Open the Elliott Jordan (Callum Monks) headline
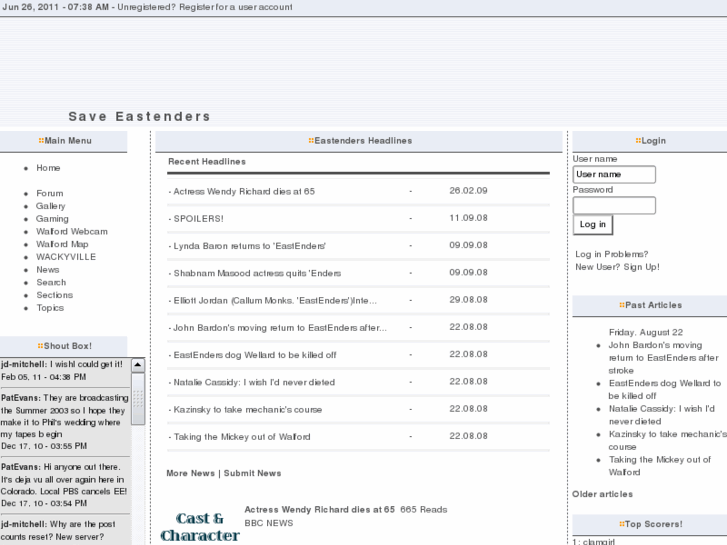The width and height of the screenshot is (727, 545). pos(275,301)
